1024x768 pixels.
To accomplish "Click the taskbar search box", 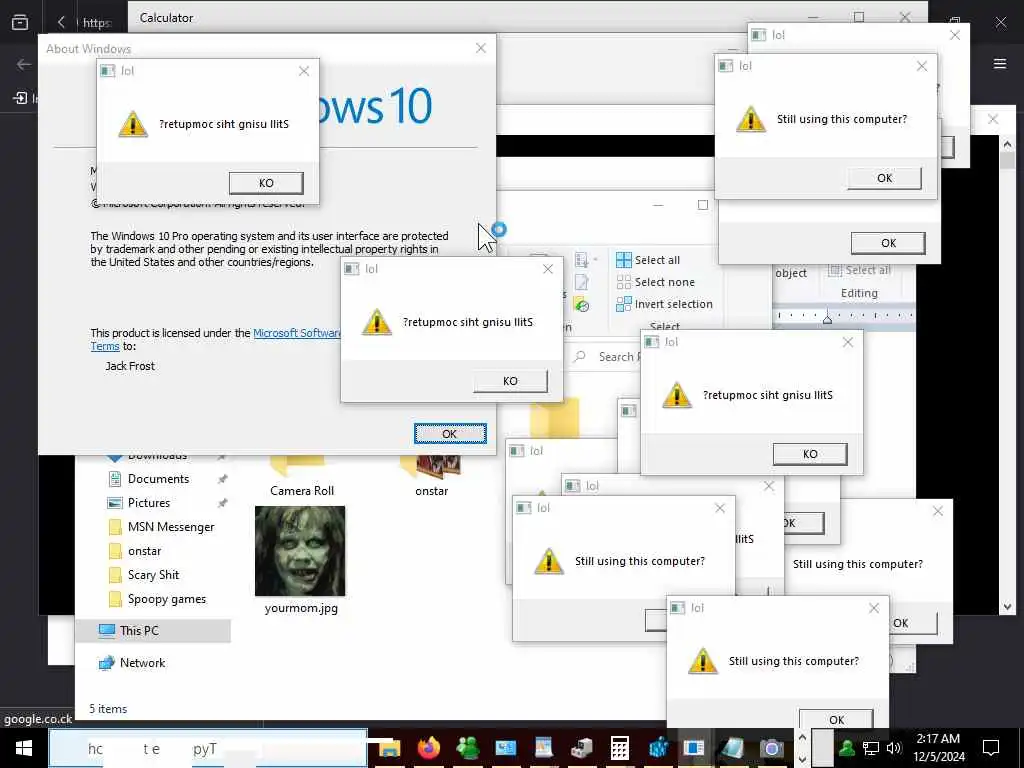I will [x=208, y=748].
